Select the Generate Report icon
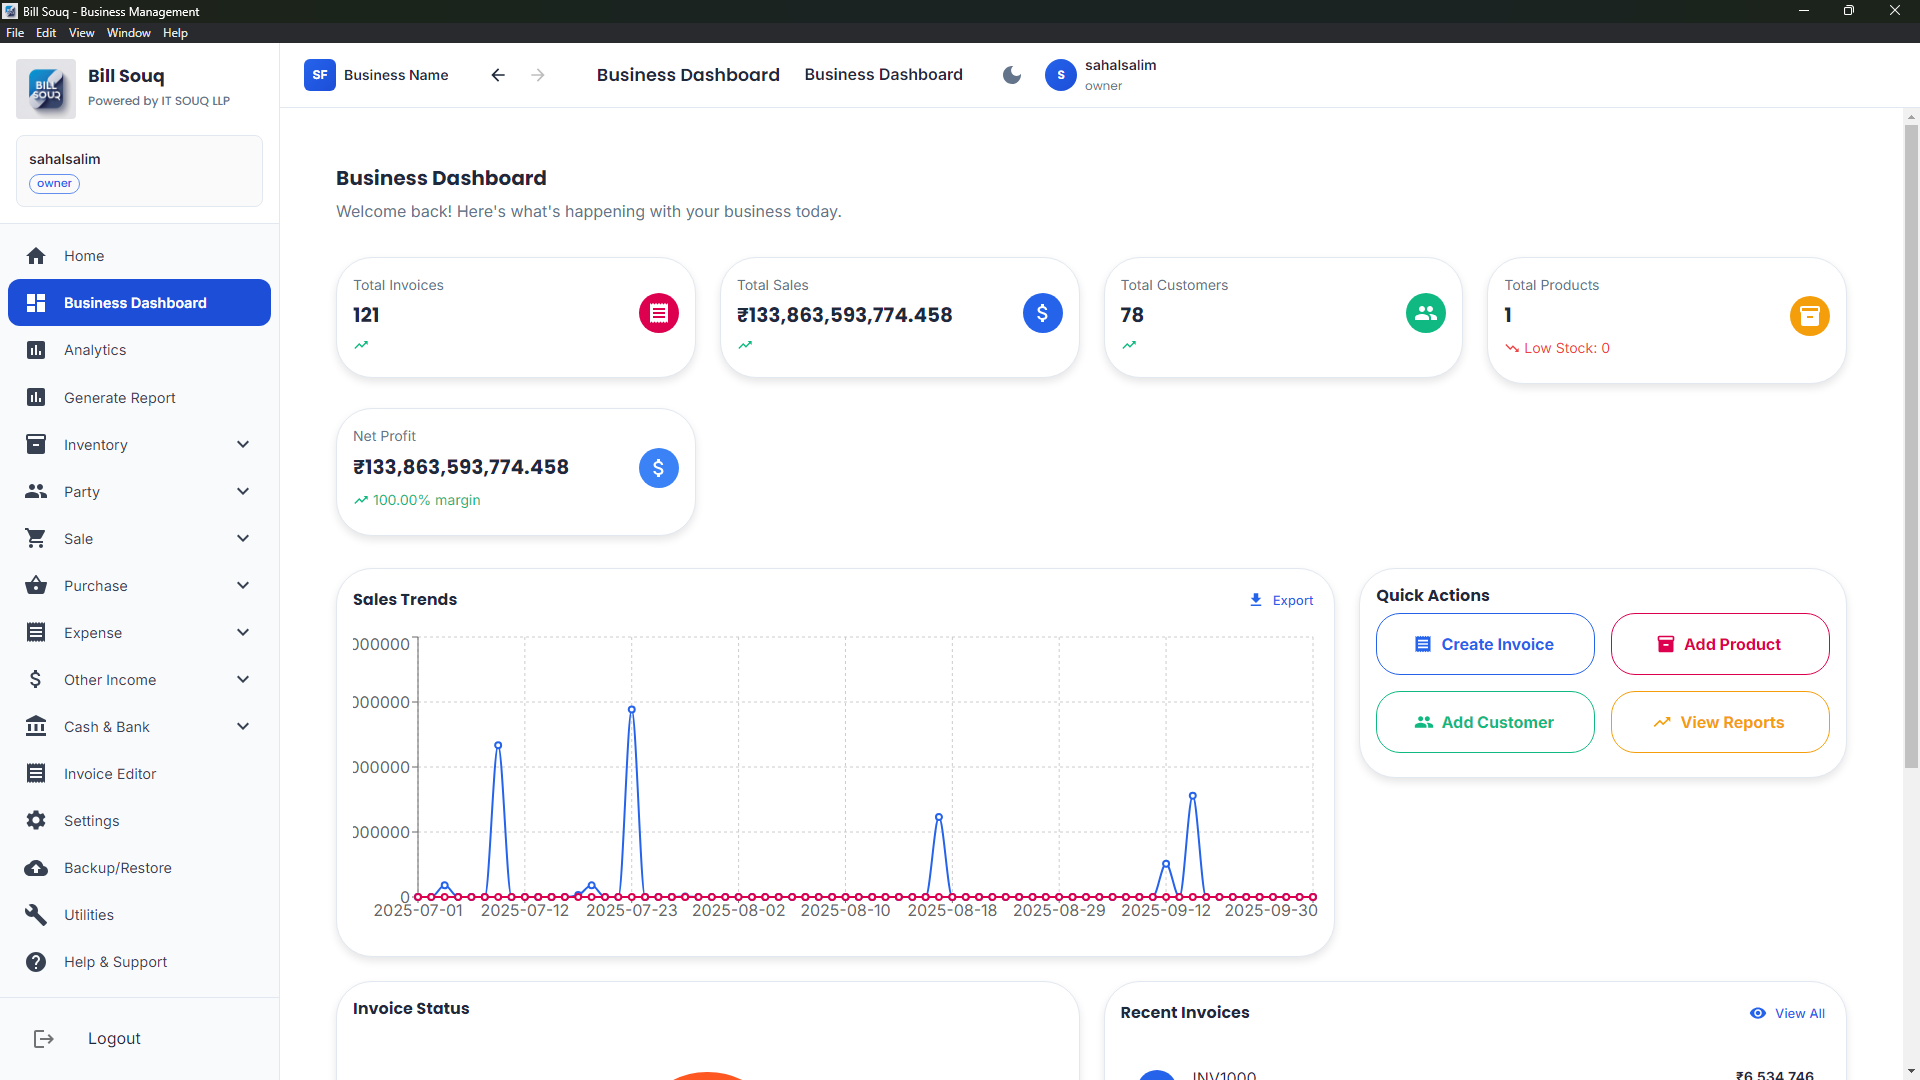 coord(36,397)
